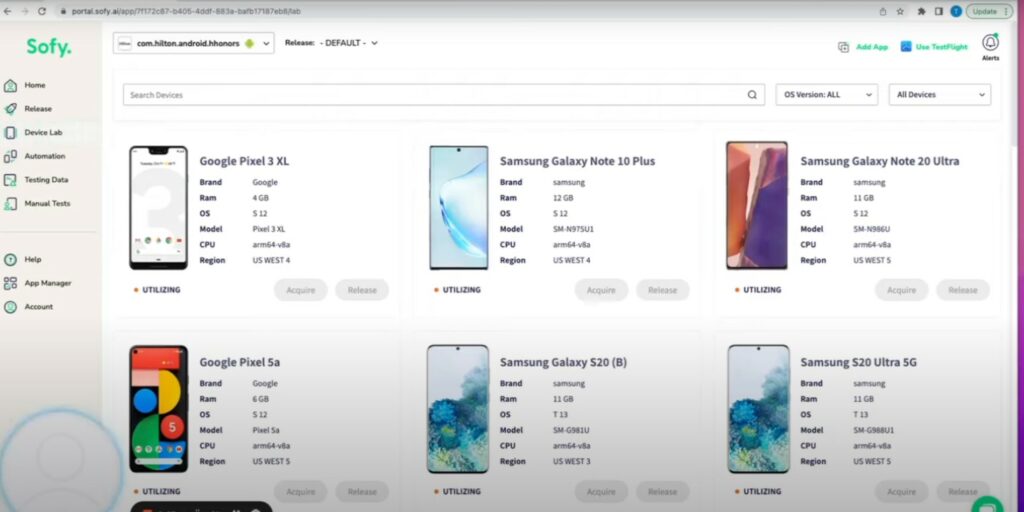Toggle the browser side panel icon
1024x512 pixels.
click(x=938, y=11)
